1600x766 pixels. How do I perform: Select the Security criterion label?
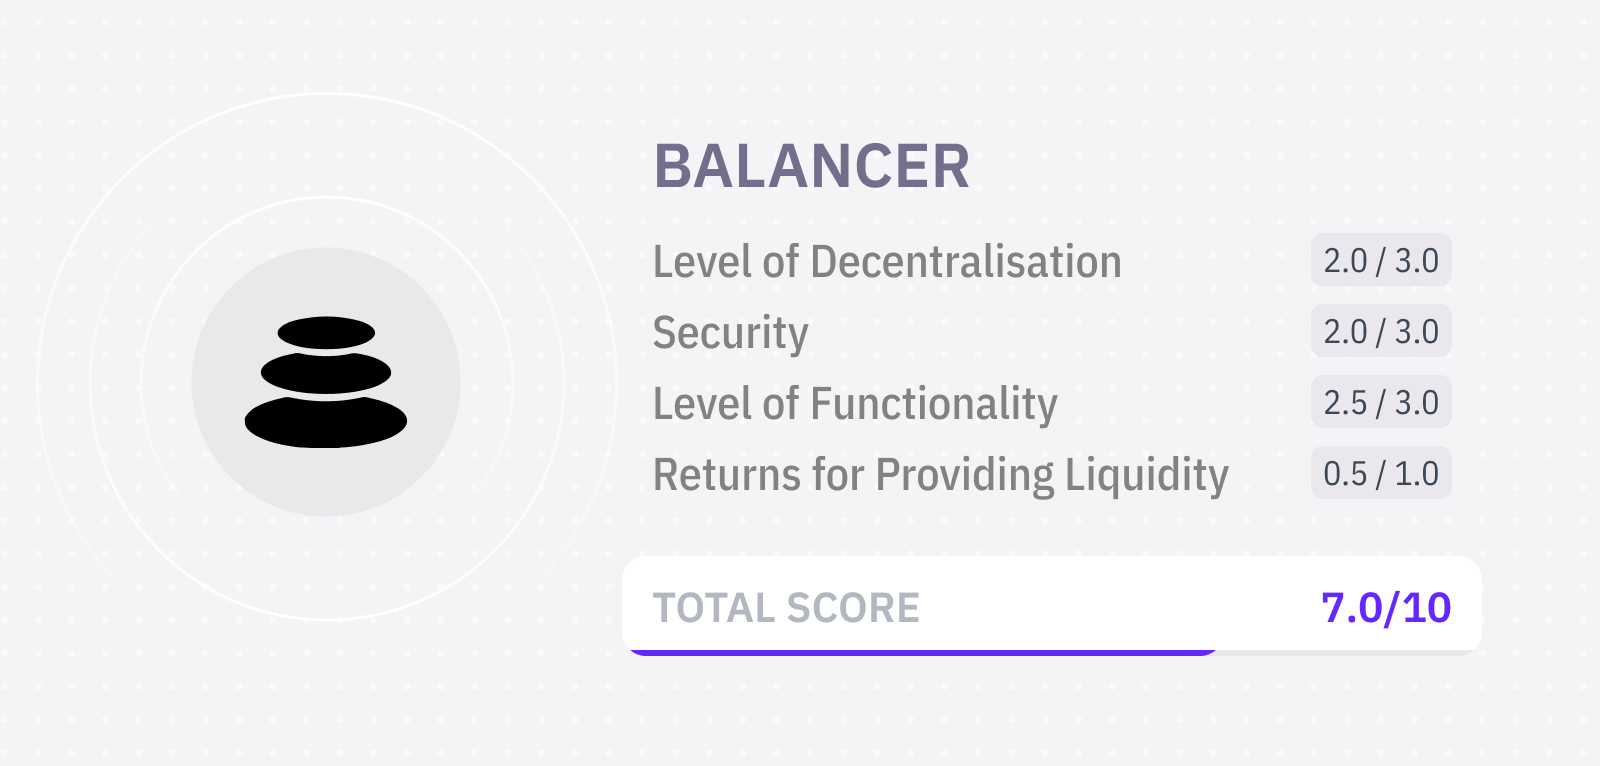coord(730,333)
